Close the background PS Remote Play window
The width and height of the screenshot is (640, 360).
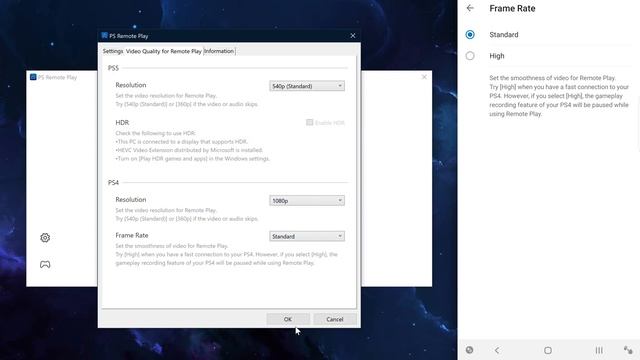coord(424,77)
